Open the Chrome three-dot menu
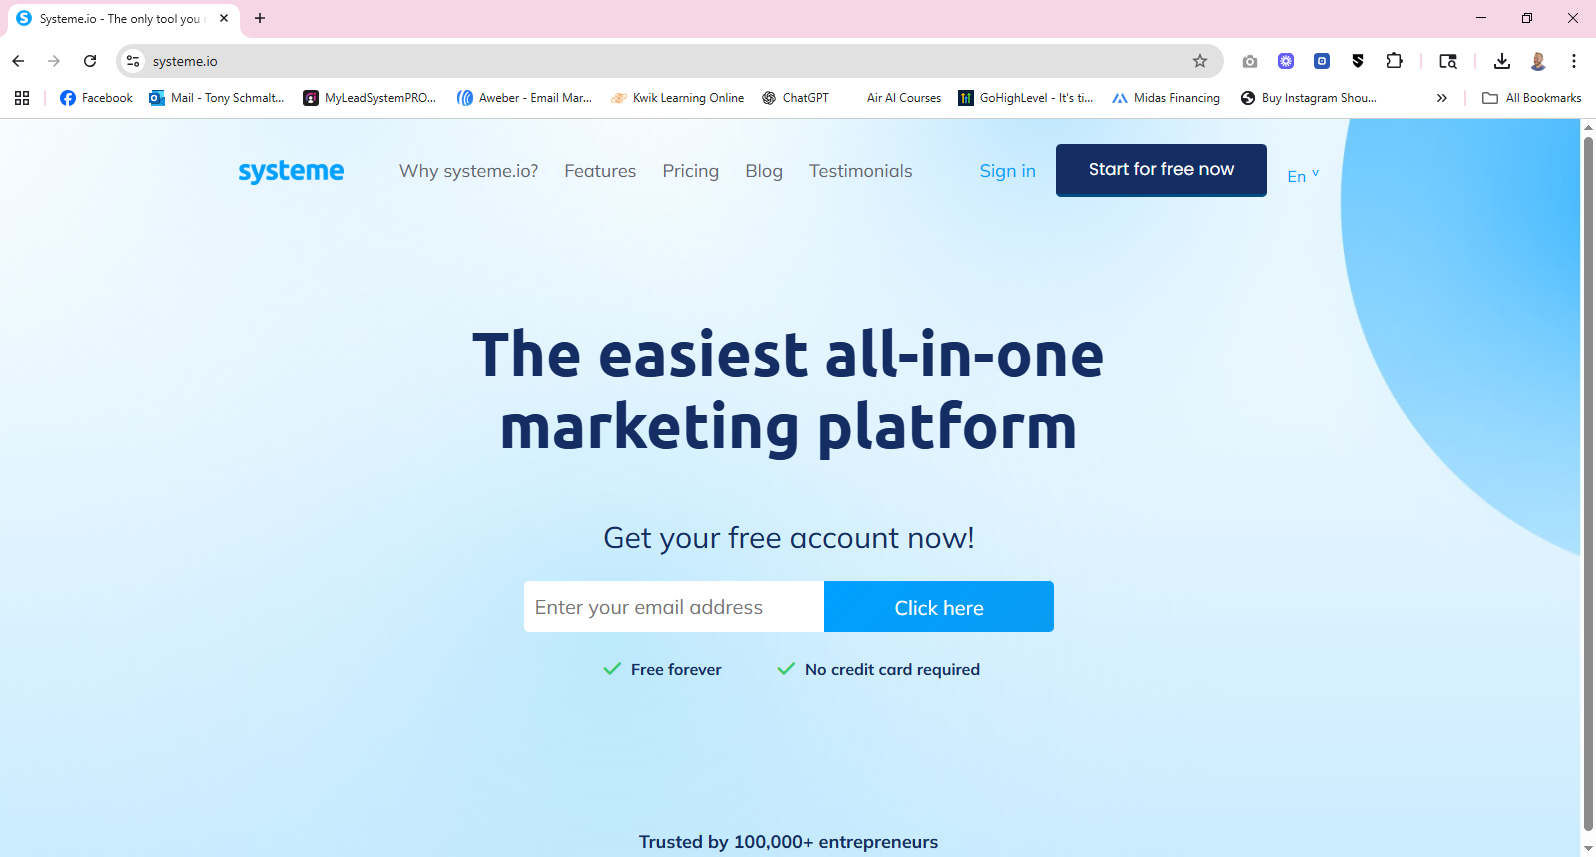The image size is (1596, 857). click(x=1573, y=61)
